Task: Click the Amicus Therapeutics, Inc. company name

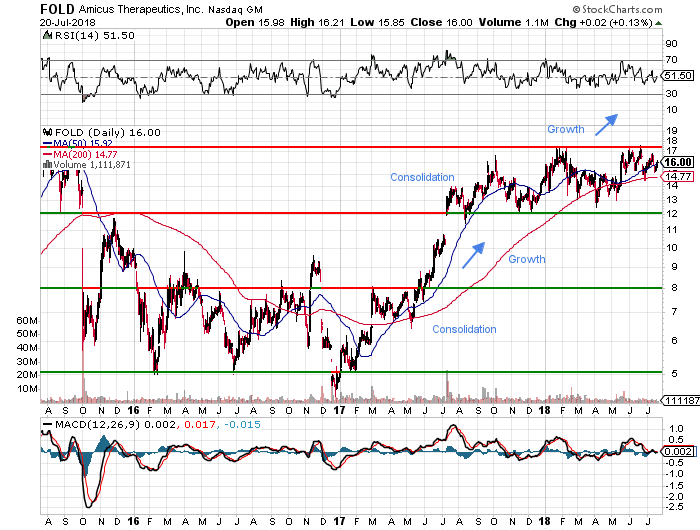Action: click(x=142, y=9)
